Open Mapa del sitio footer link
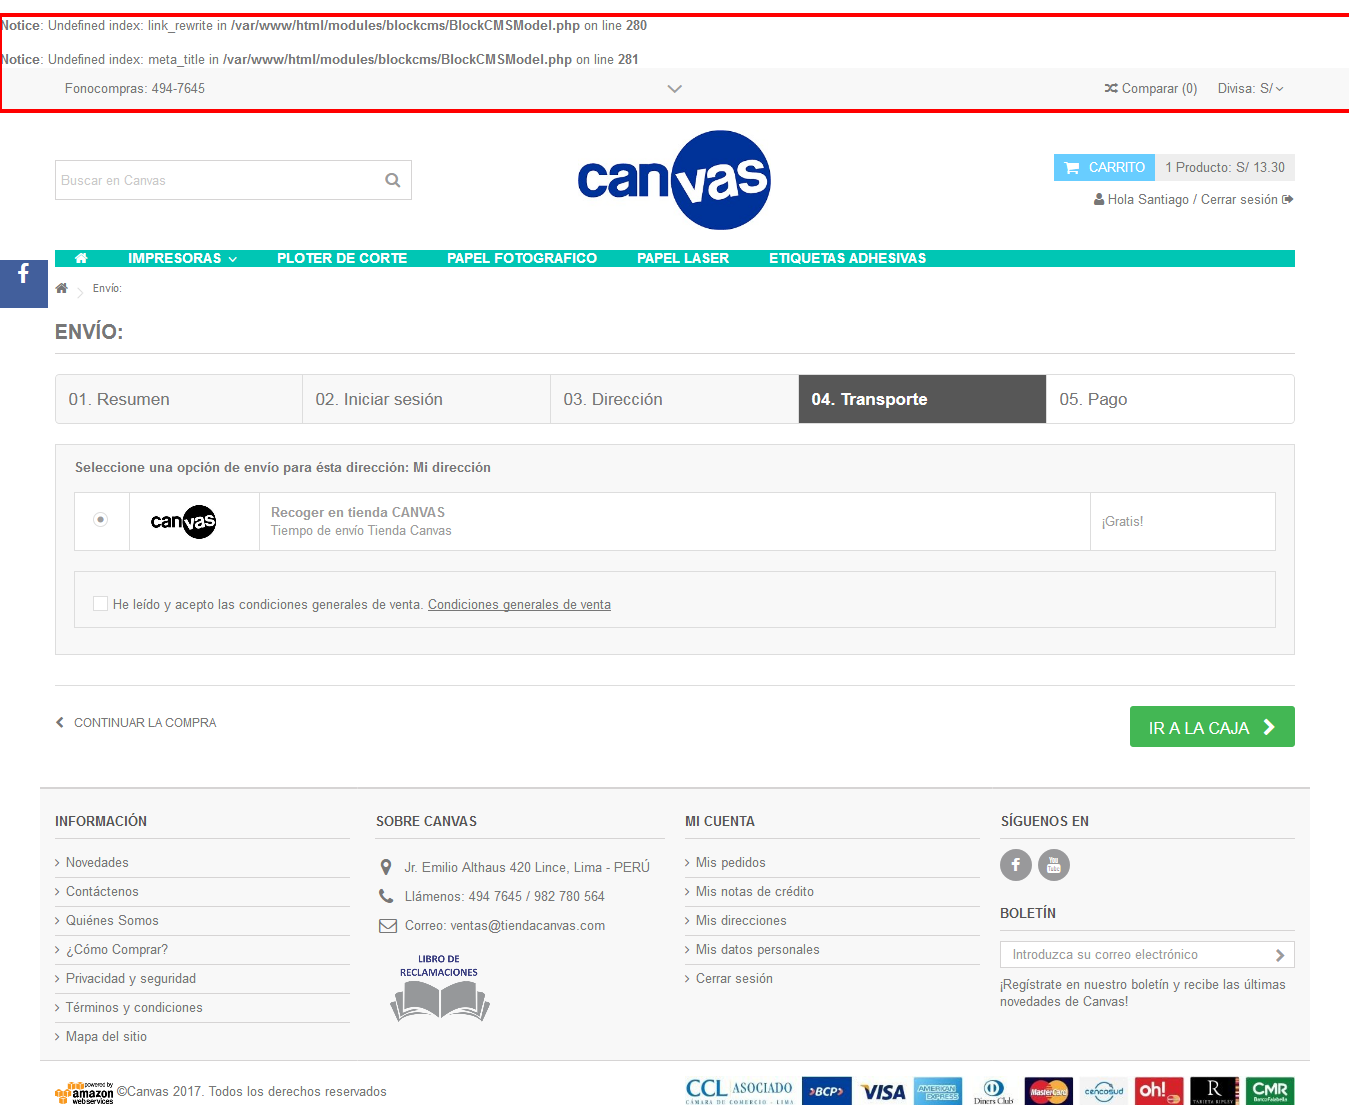 click(106, 1037)
